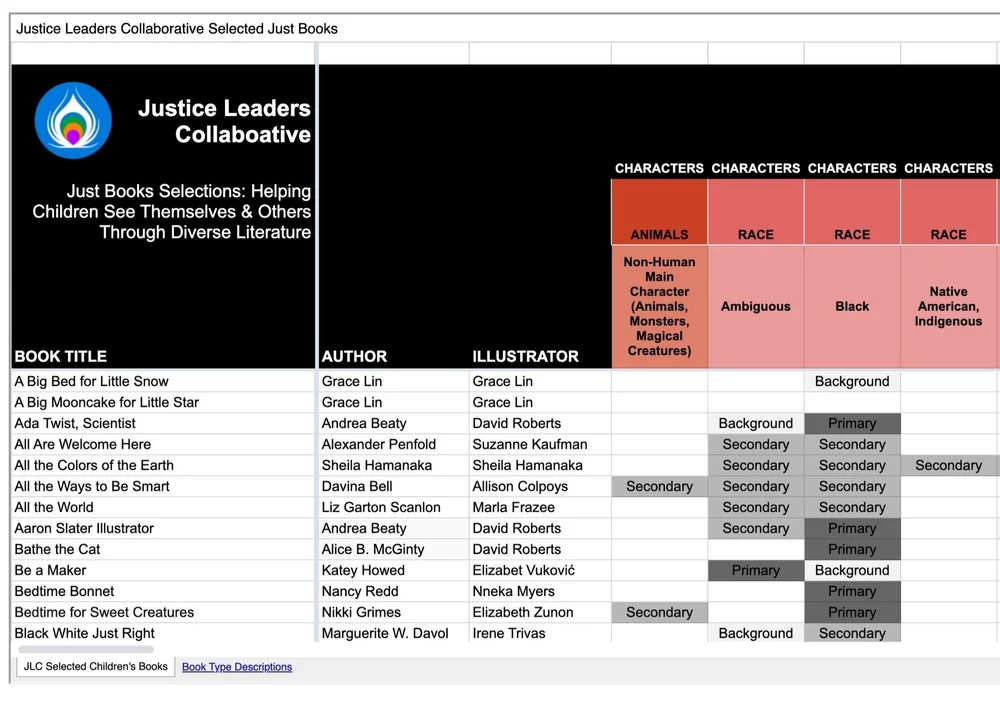The image size is (1000, 704).
Task: Select illustrator cell 'Marla Frazee'
Action: click(540, 508)
